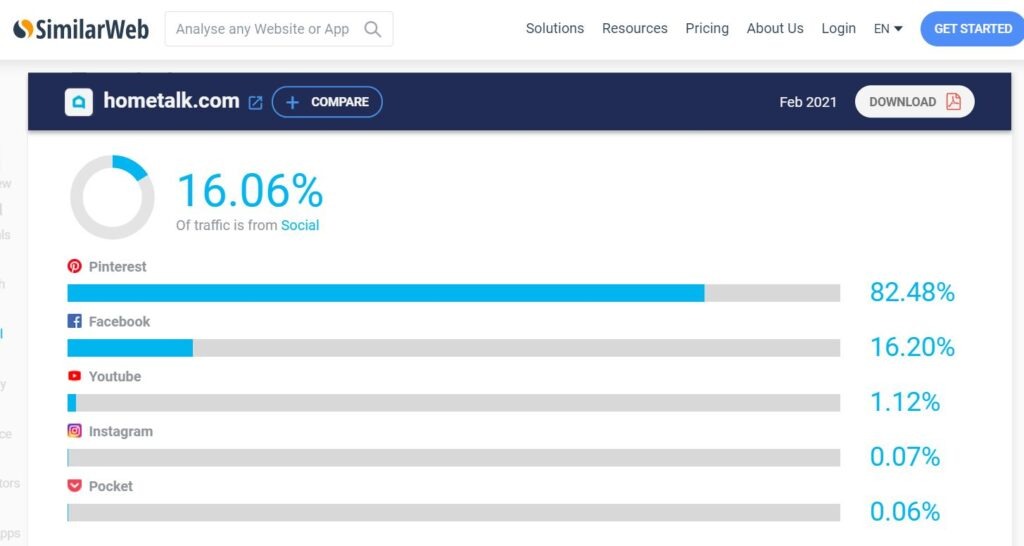Open the Solutions menu
Viewport: 1024px width, 546px height.
coord(554,28)
